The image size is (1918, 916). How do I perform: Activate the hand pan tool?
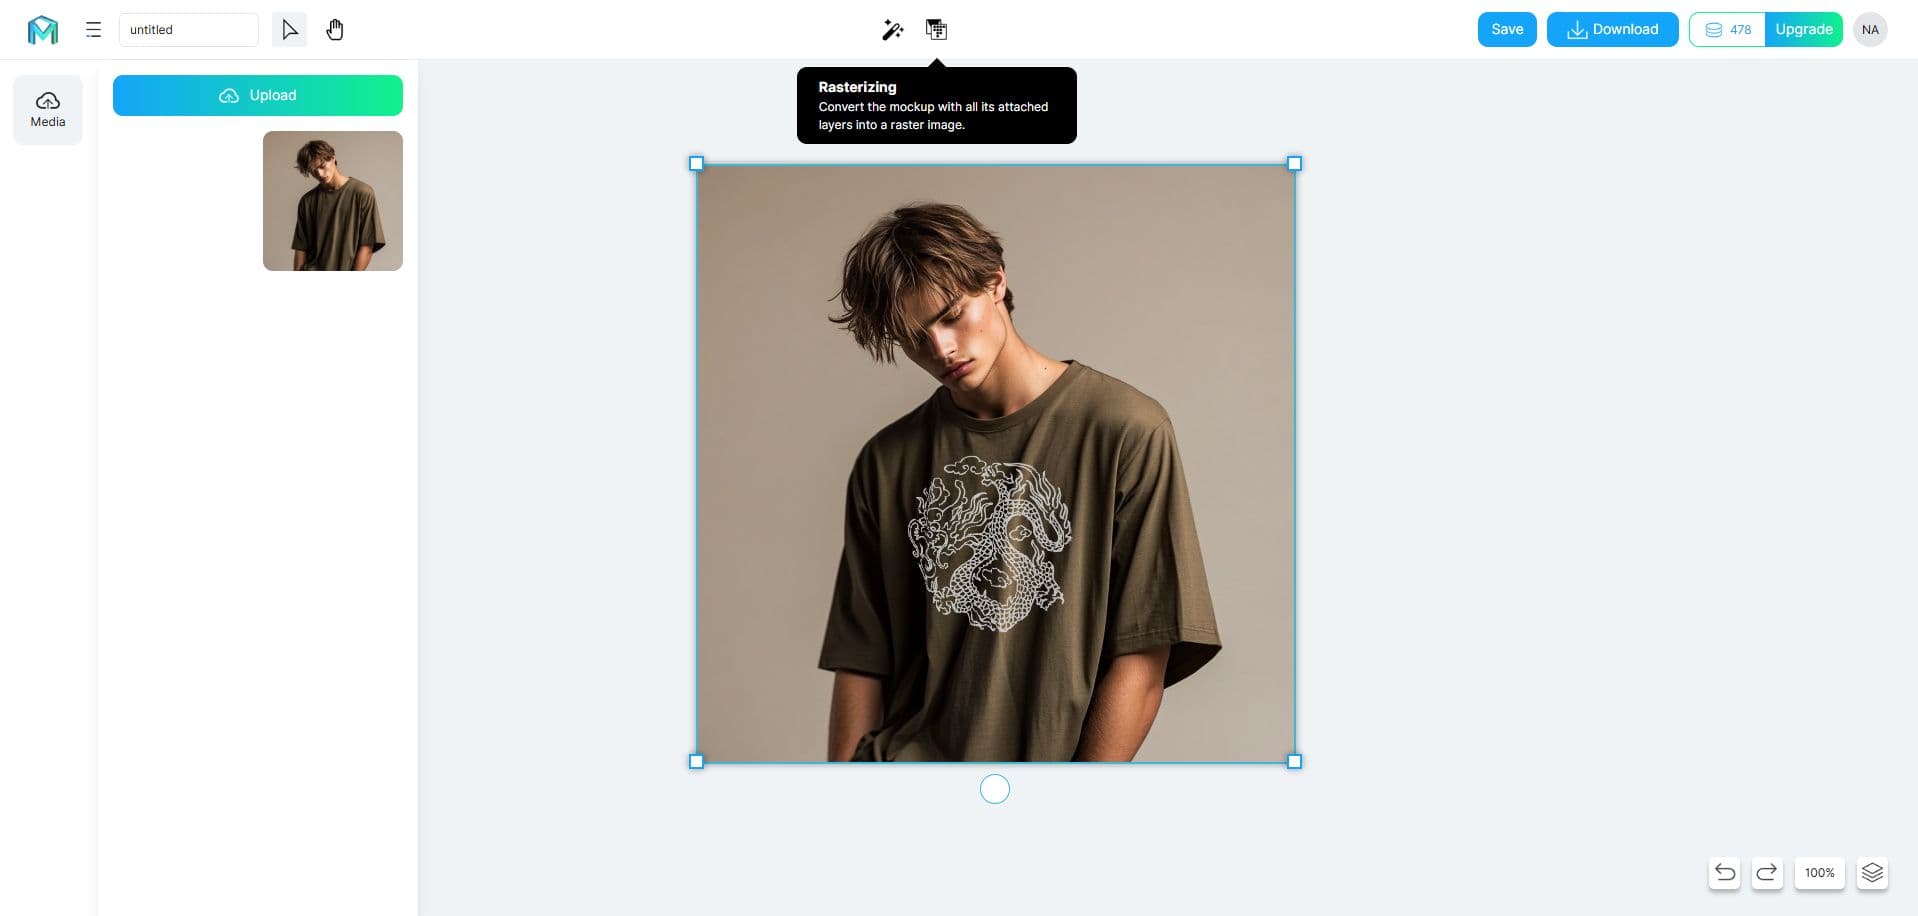tap(335, 30)
